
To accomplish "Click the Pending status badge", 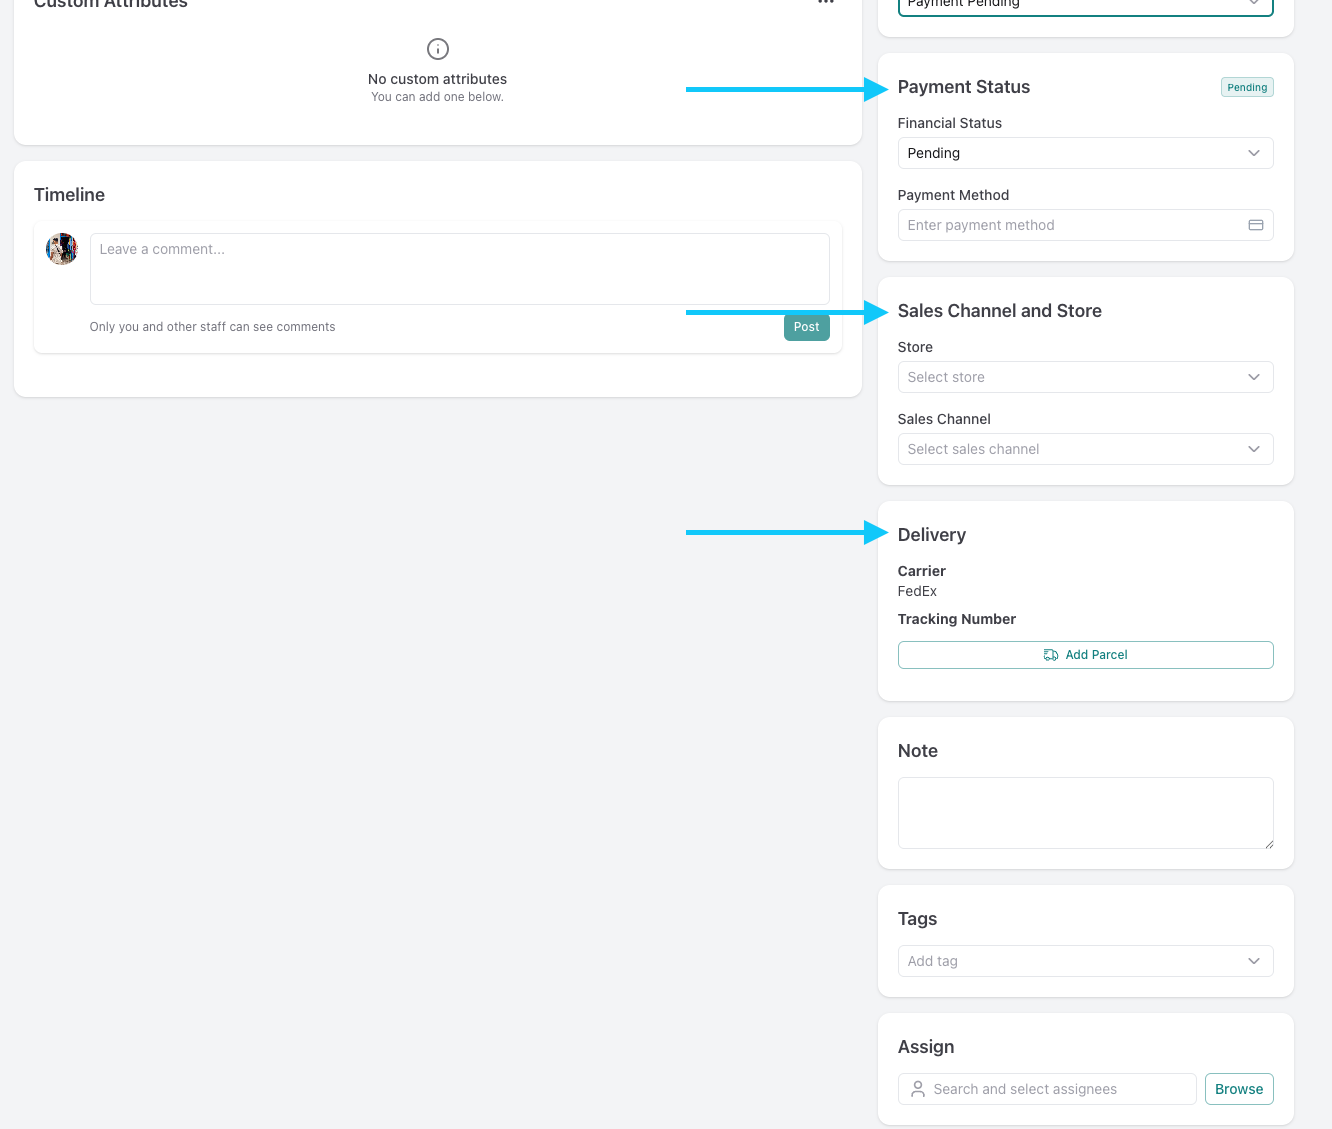I will (1247, 88).
